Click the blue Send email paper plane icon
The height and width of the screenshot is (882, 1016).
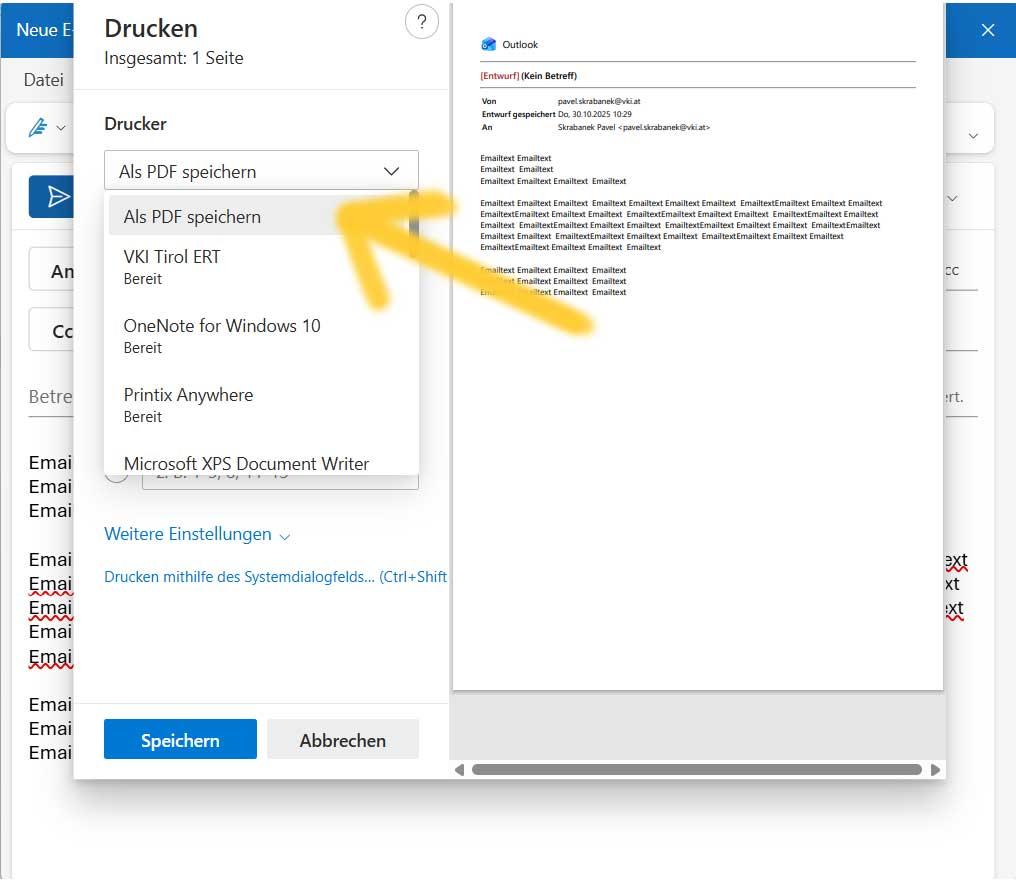click(x=57, y=196)
